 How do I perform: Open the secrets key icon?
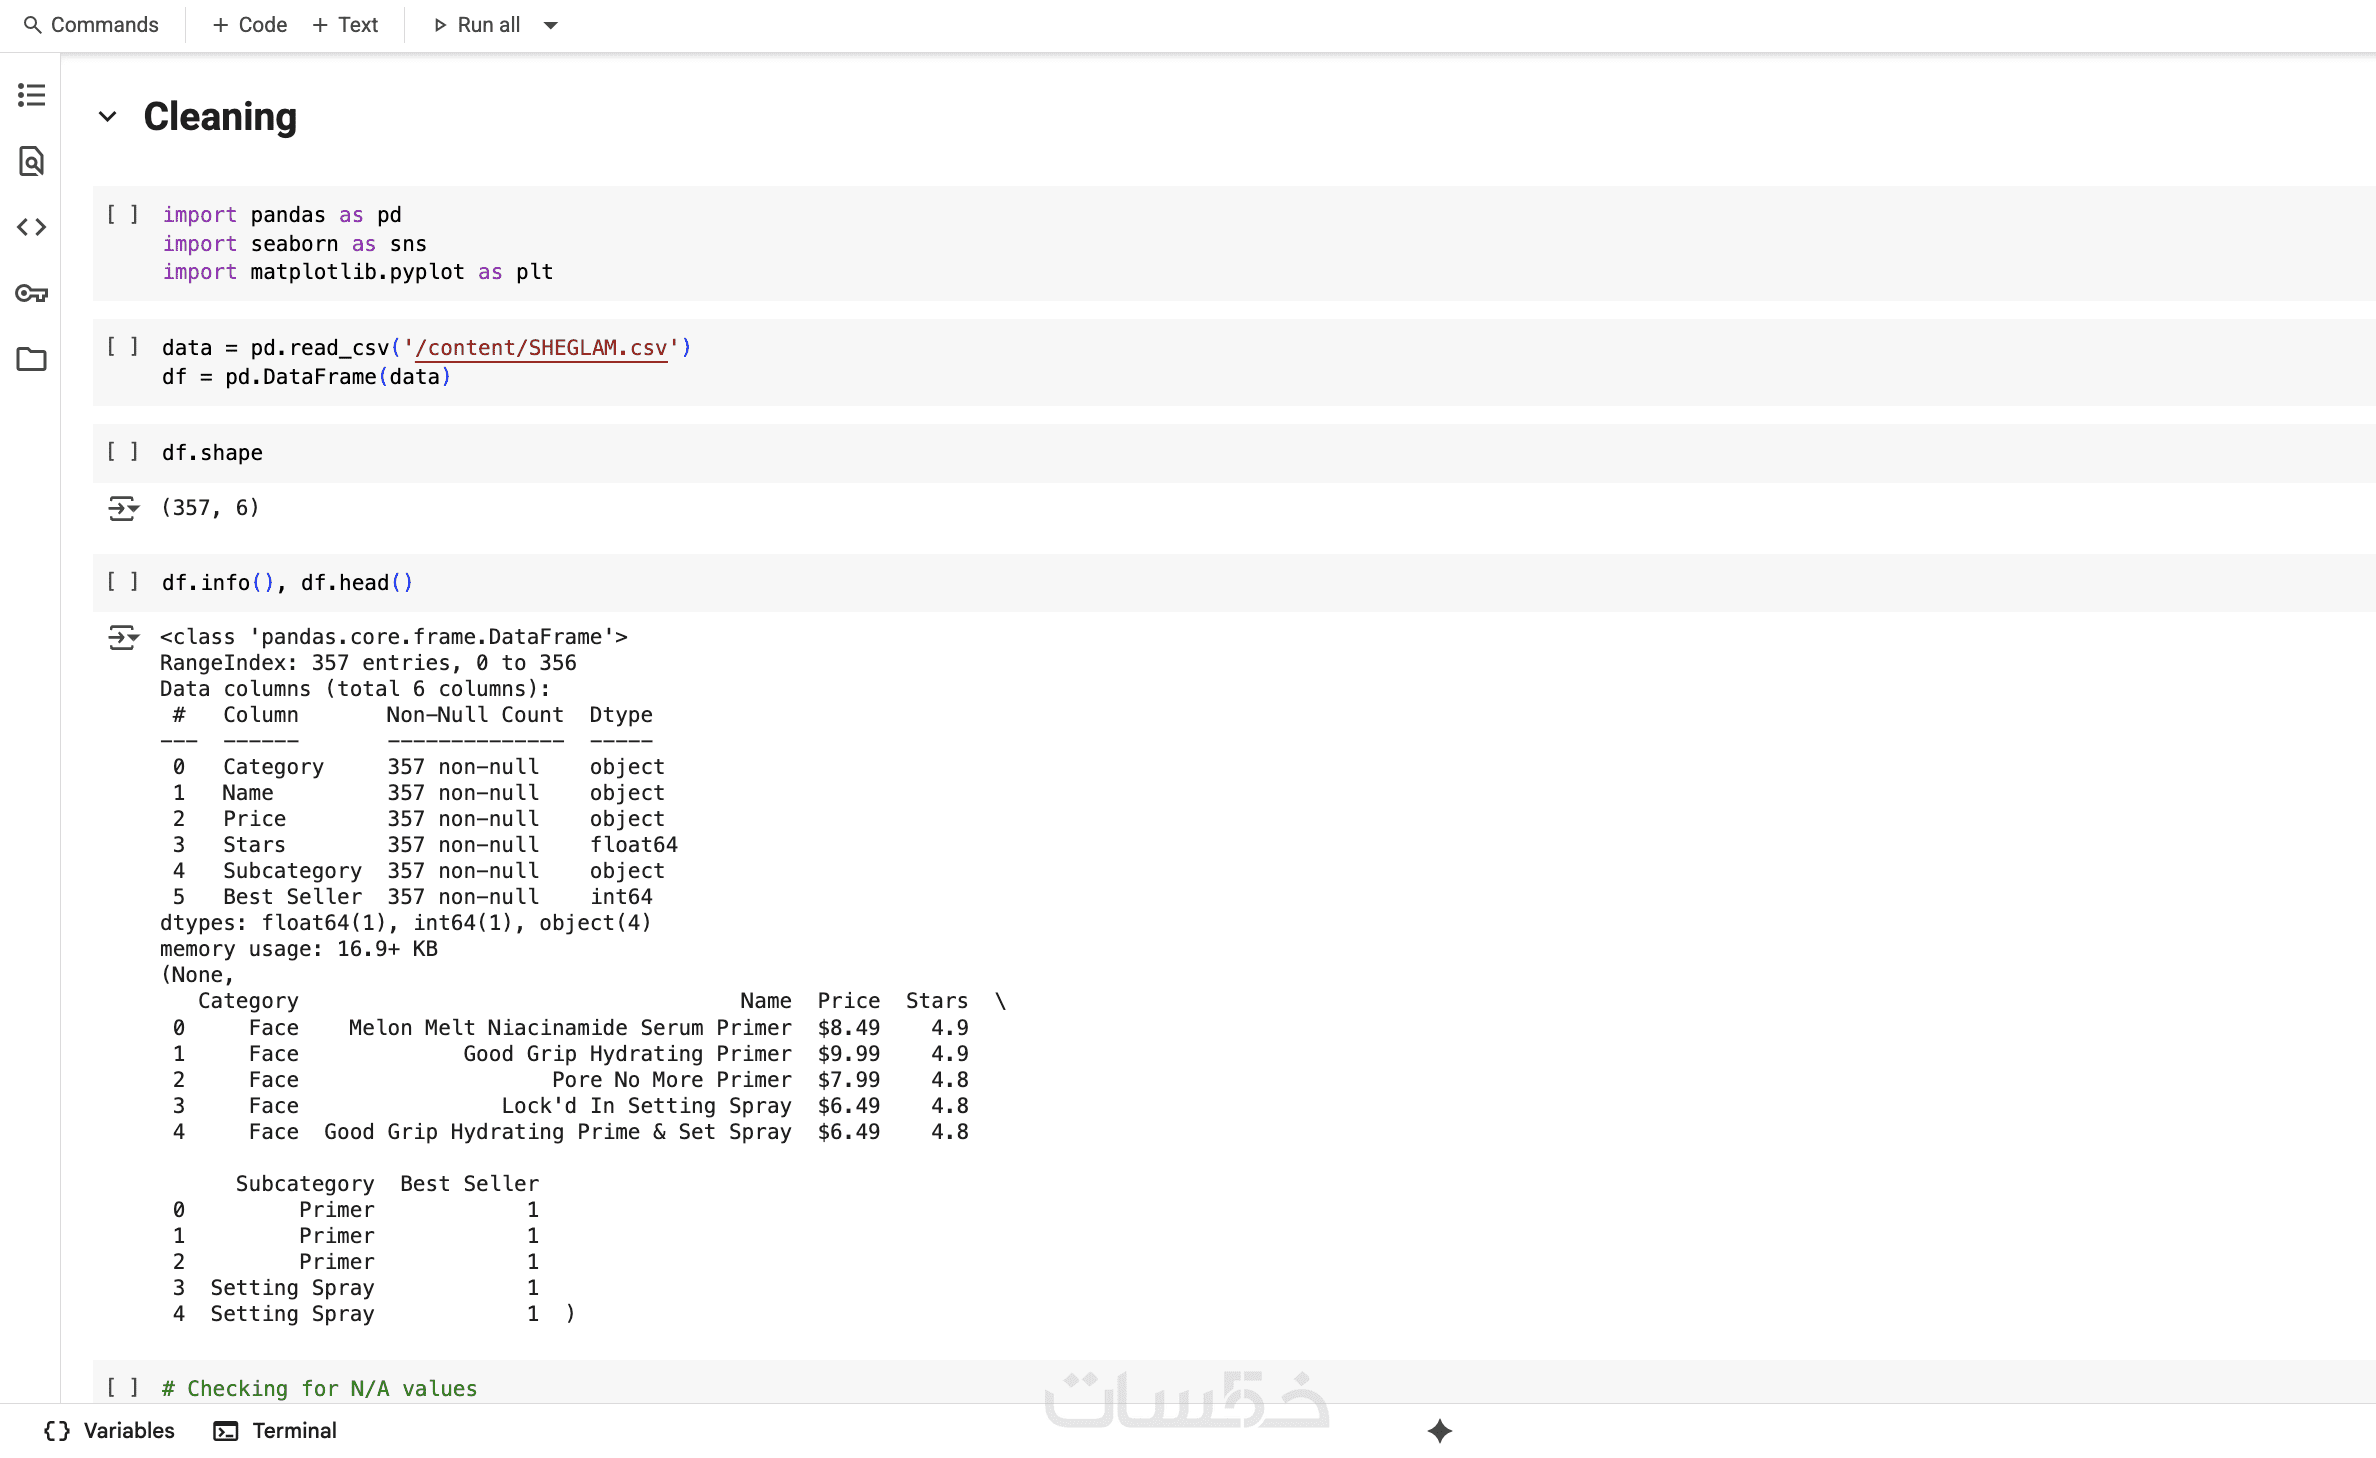[31, 293]
